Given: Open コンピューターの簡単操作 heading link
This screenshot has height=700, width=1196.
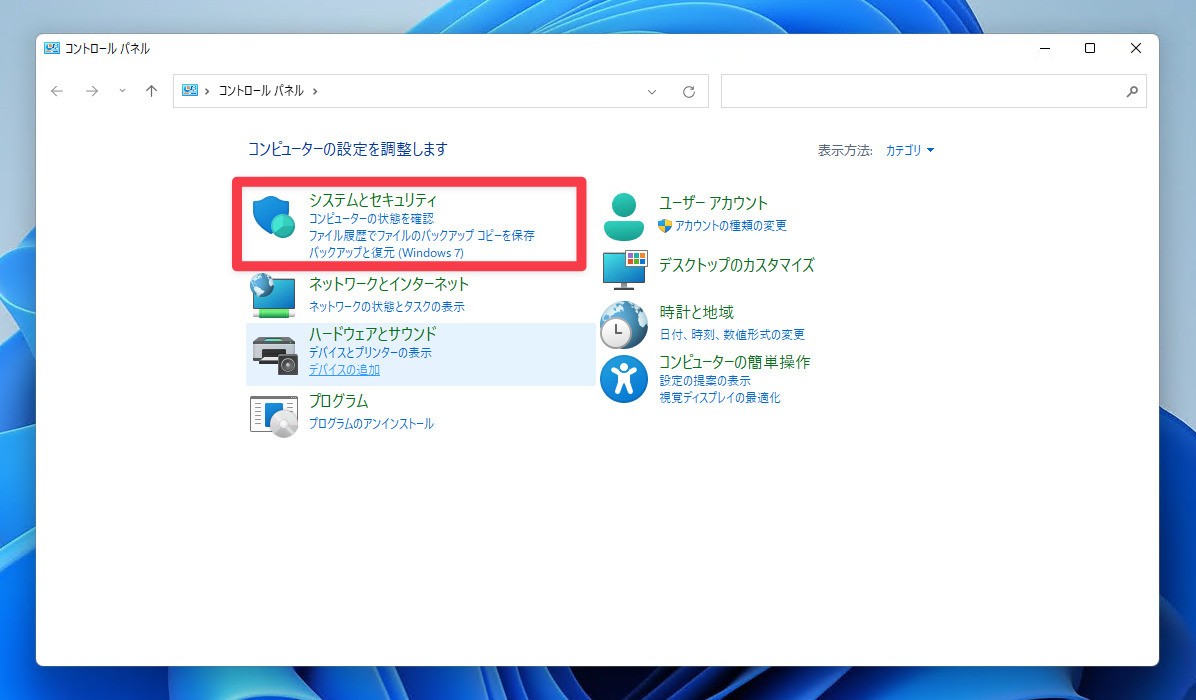Looking at the screenshot, I should coord(735,361).
